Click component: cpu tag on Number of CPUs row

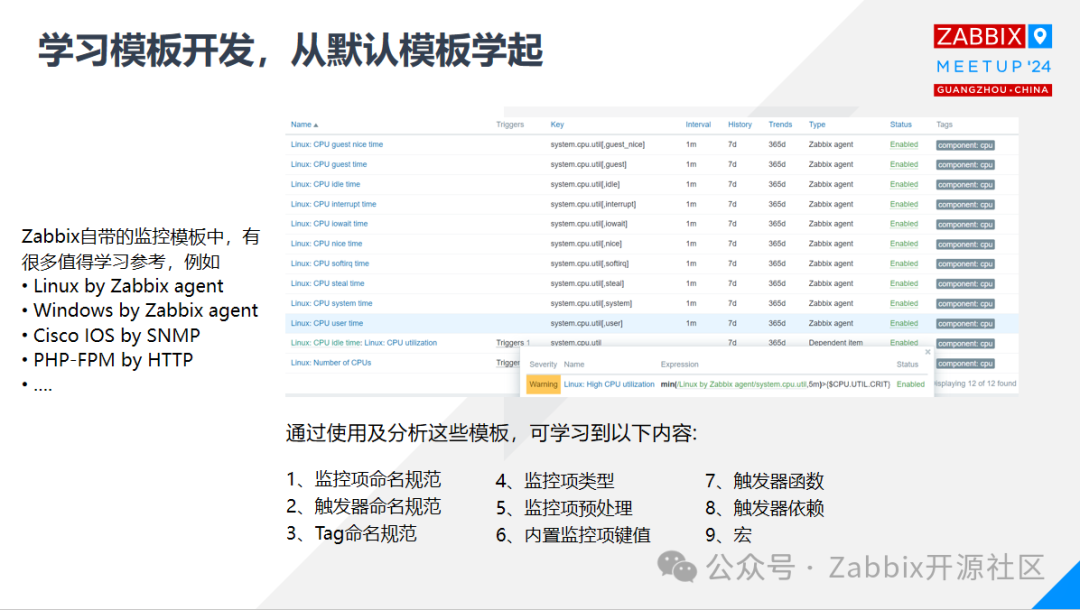(x=965, y=364)
